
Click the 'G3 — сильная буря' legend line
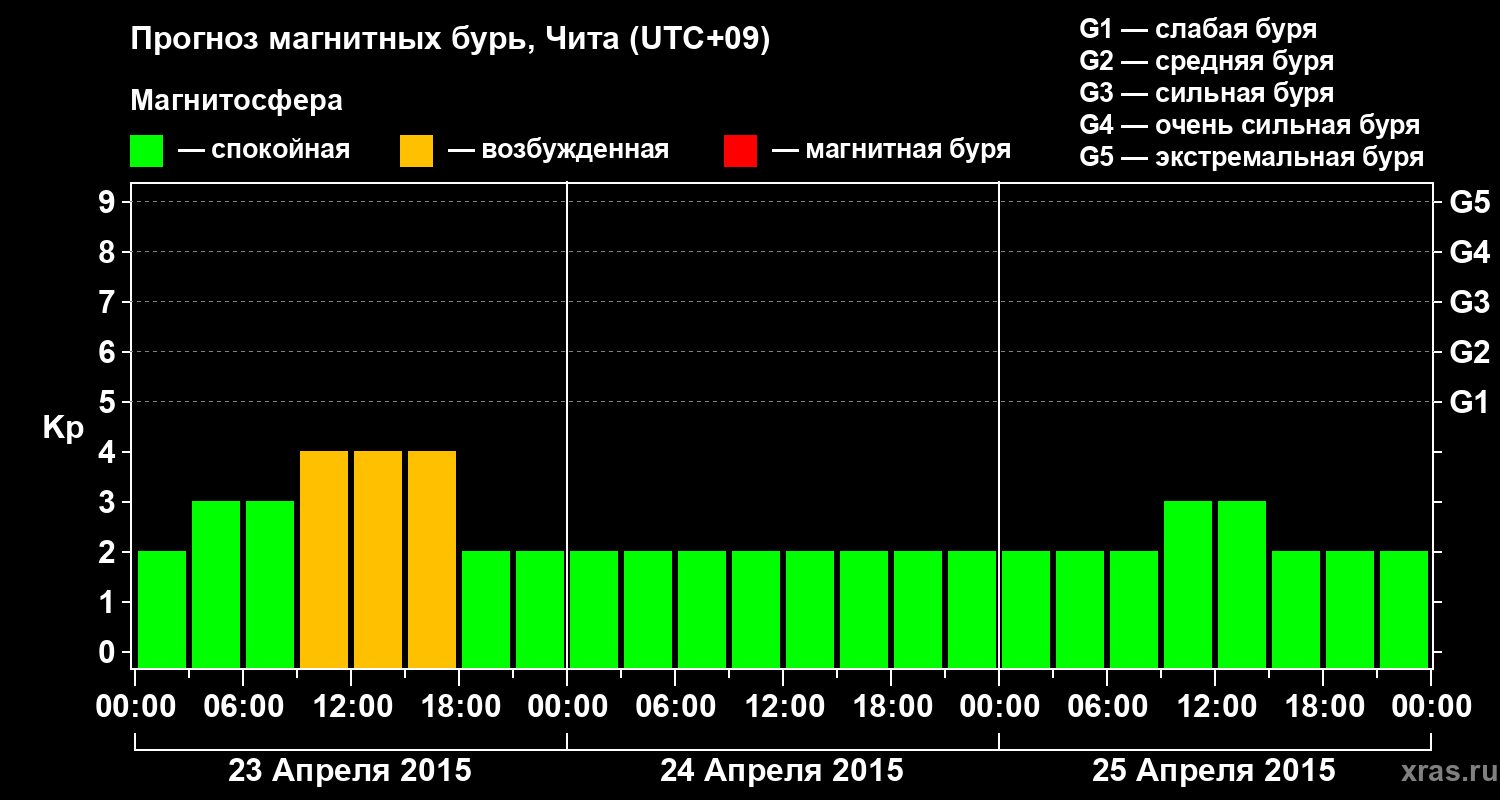tap(1207, 93)
